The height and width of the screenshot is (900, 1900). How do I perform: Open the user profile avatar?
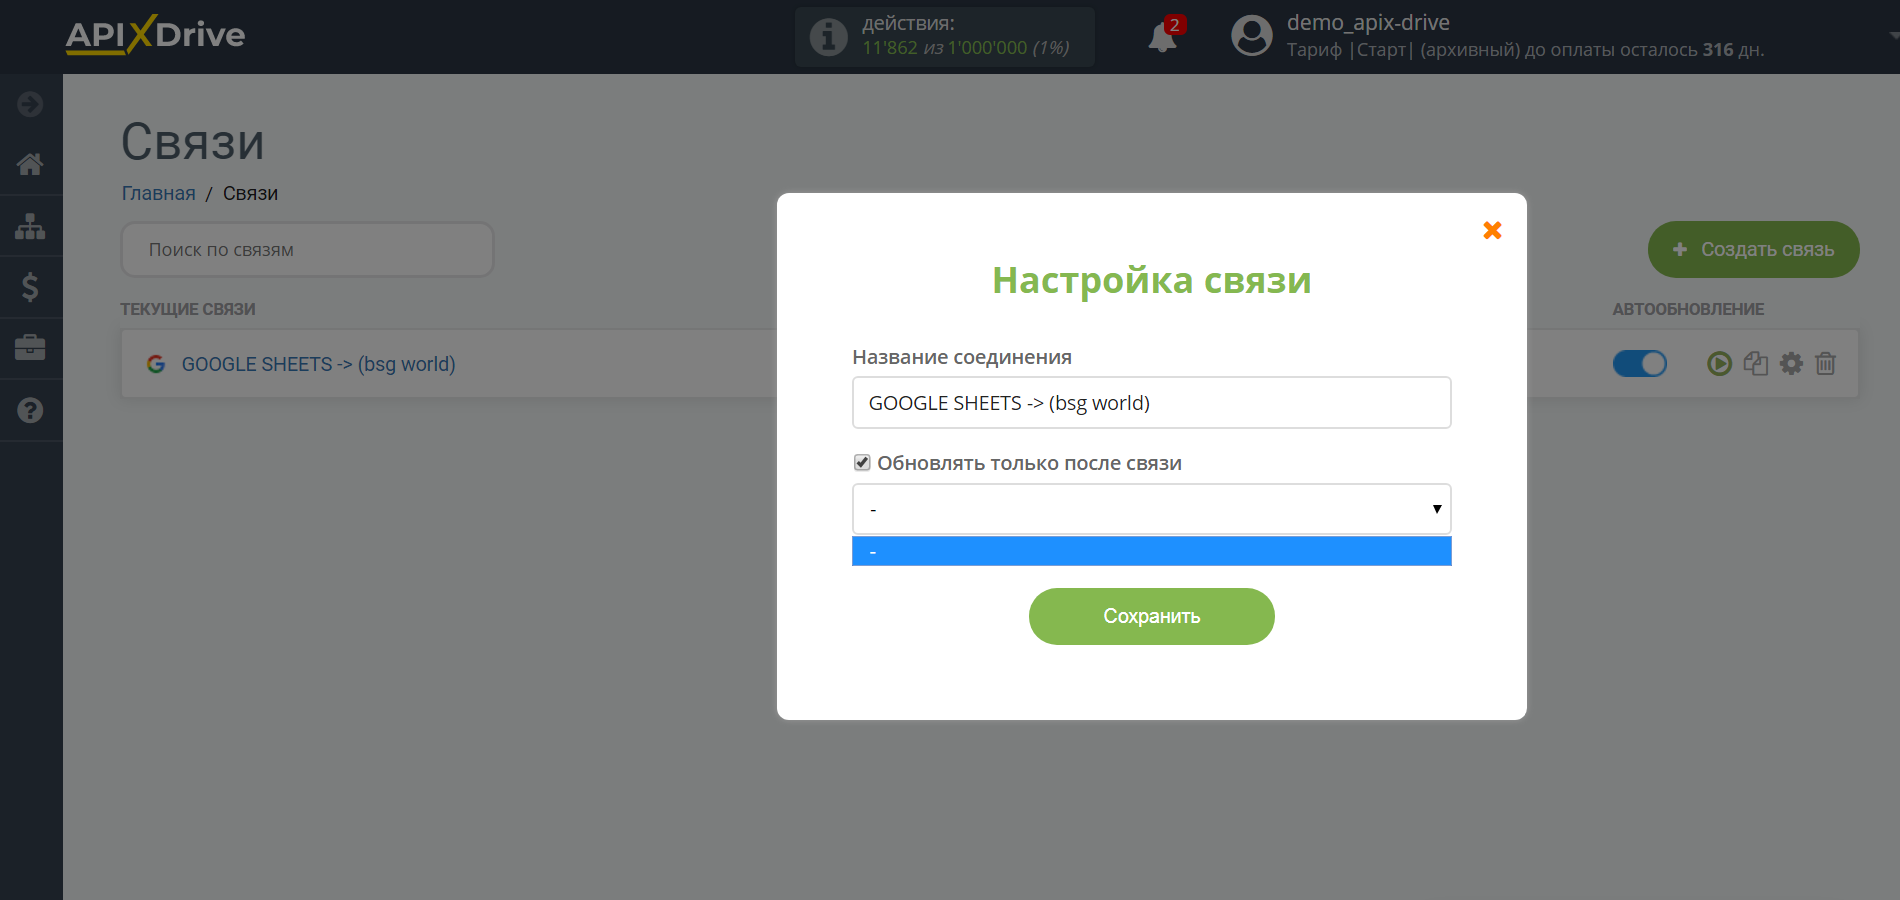1251,36
